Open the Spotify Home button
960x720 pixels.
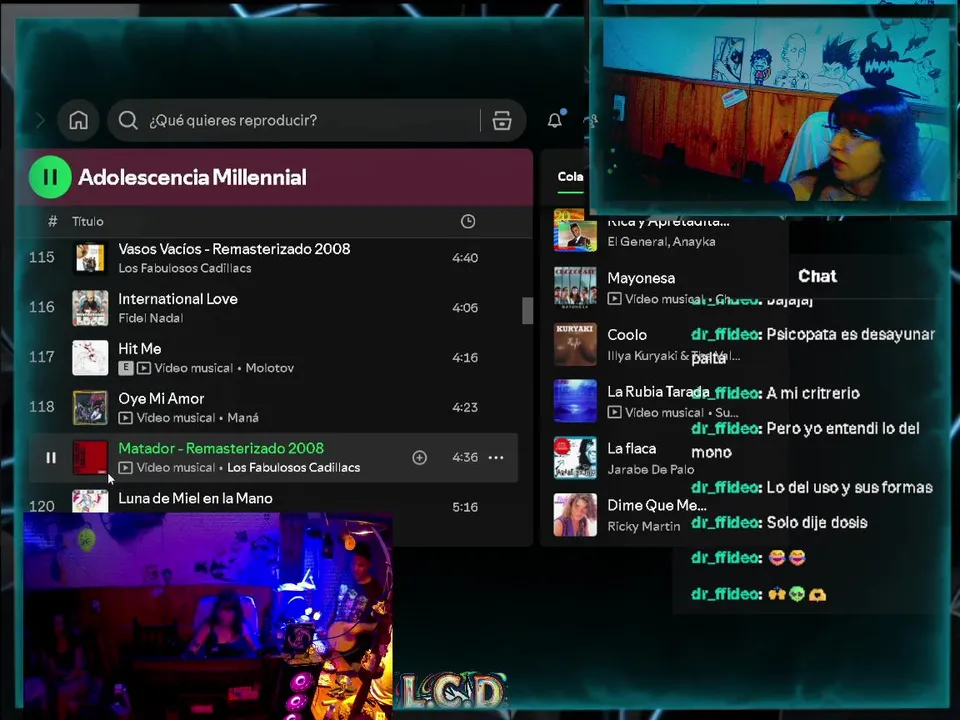pyautogui.click(x=78, y=120)
